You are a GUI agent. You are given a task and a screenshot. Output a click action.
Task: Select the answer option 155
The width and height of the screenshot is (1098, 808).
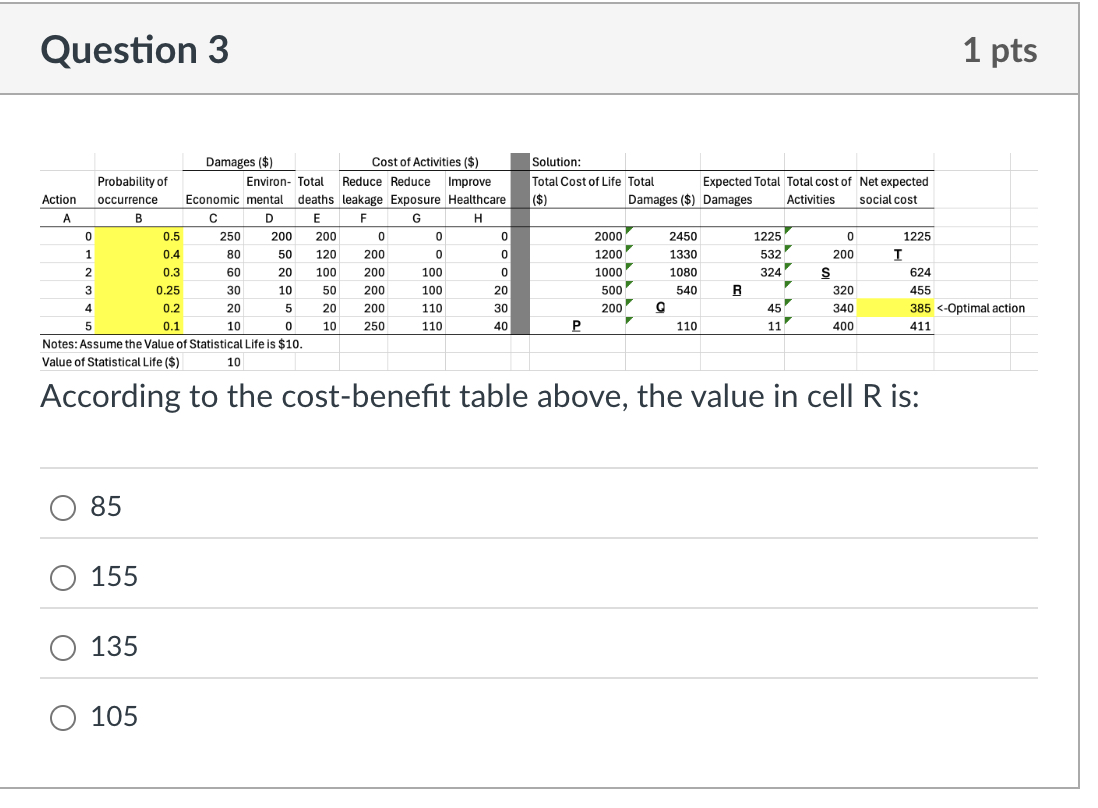(63, 577)
